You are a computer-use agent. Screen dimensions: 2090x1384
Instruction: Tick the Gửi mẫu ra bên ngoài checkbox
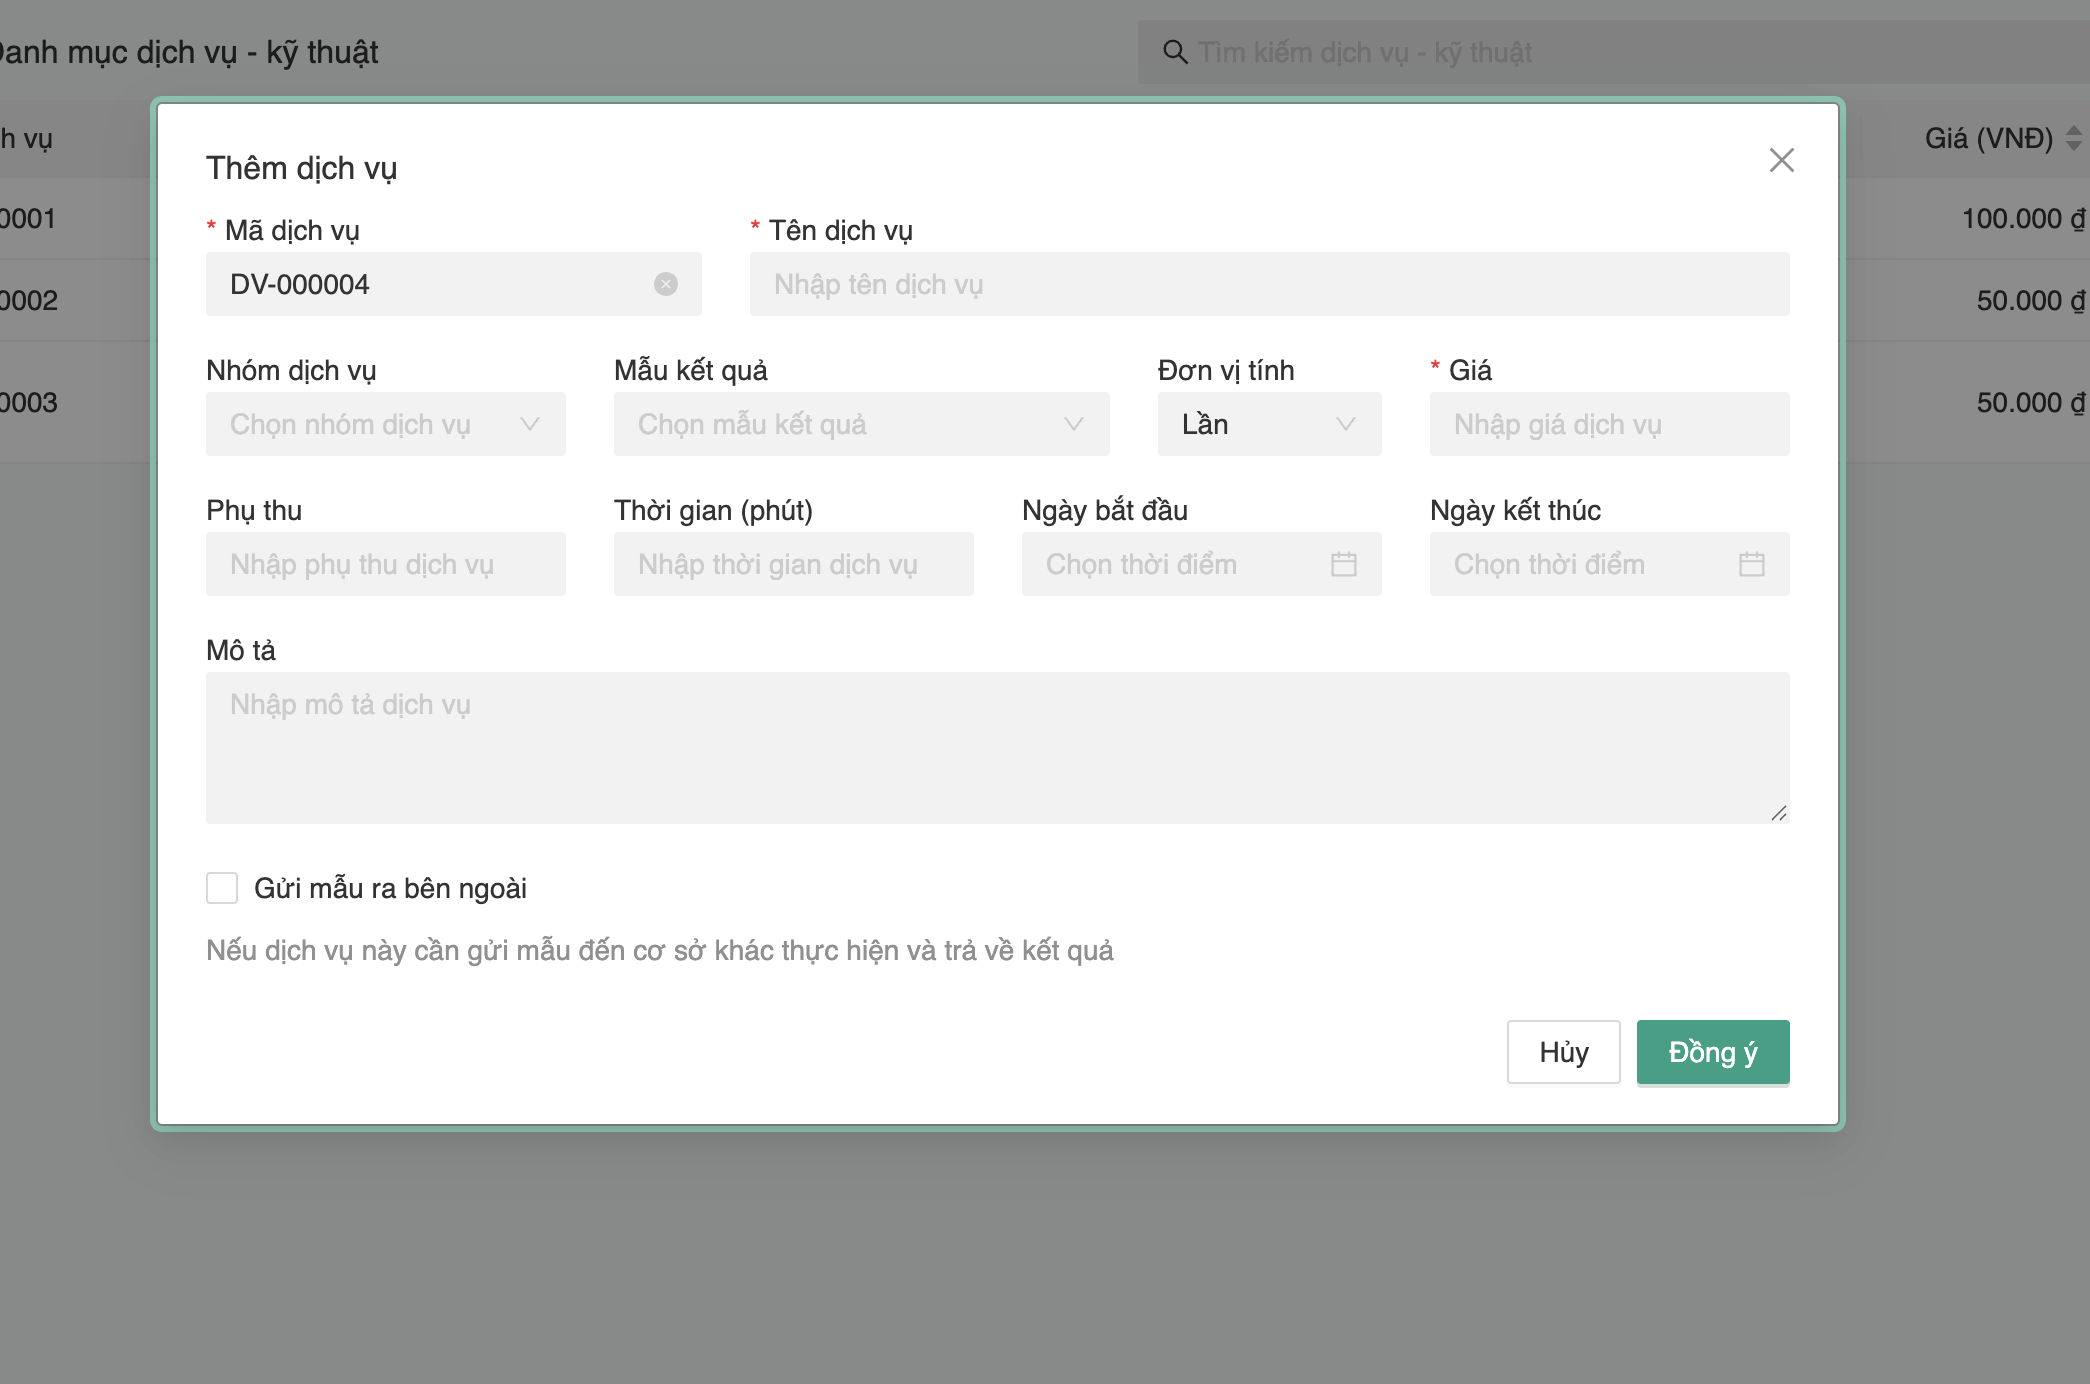point(222,888)
